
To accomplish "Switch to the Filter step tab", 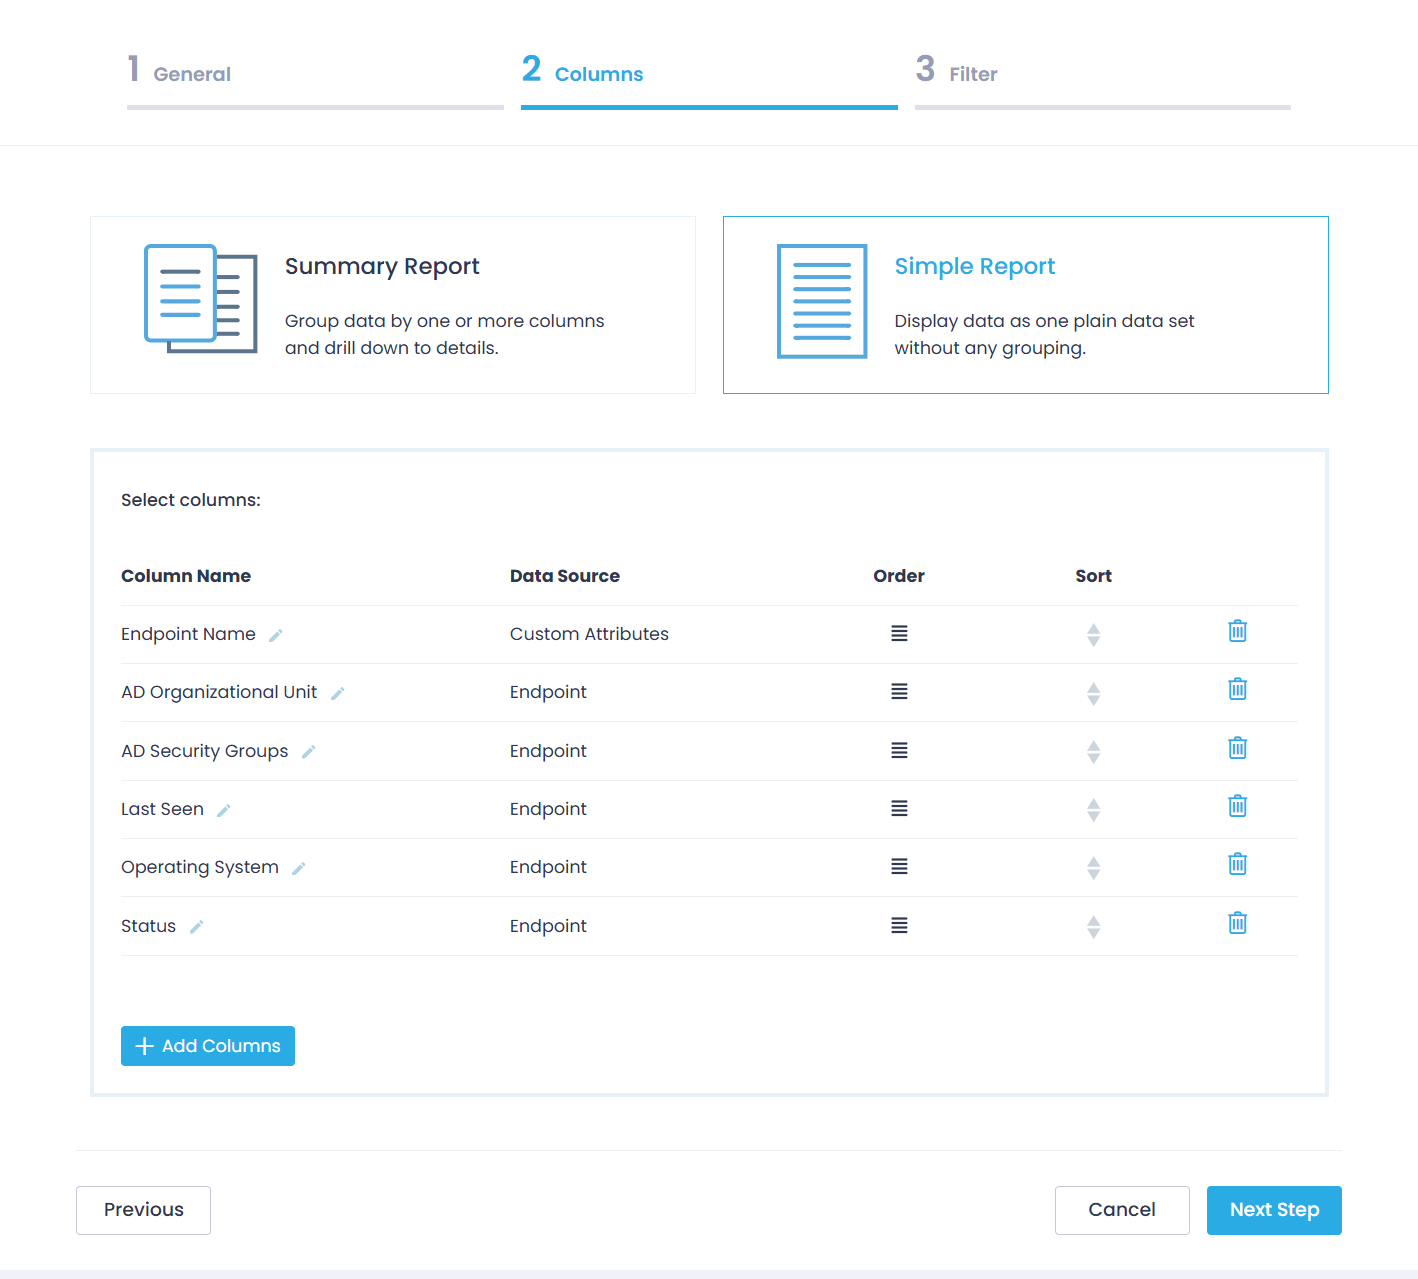I will pyautogui.click(x=972, y=74).
